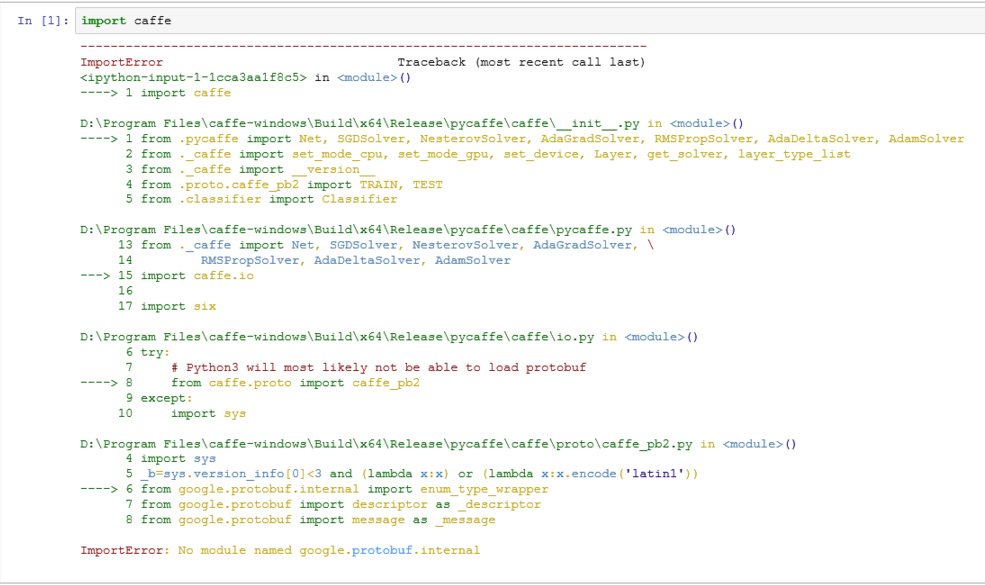This screenshot has width=985, height=585.
Task: Click the 'In [1]:' cell prompt
Action: (43, 21)
